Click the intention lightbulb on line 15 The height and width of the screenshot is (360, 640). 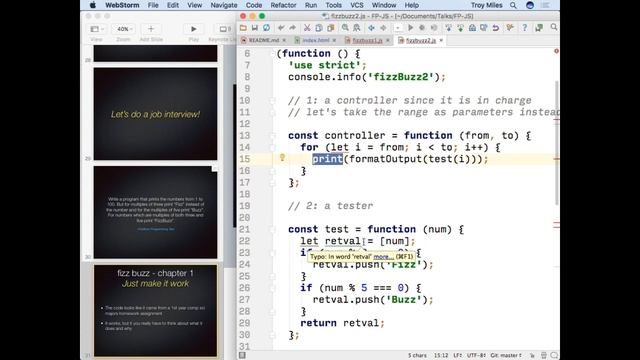[282, 157]
